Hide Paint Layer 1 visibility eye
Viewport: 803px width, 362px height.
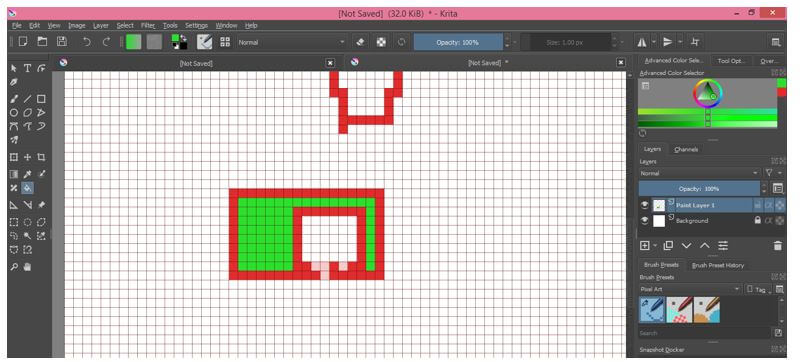[x=645, y=205]
